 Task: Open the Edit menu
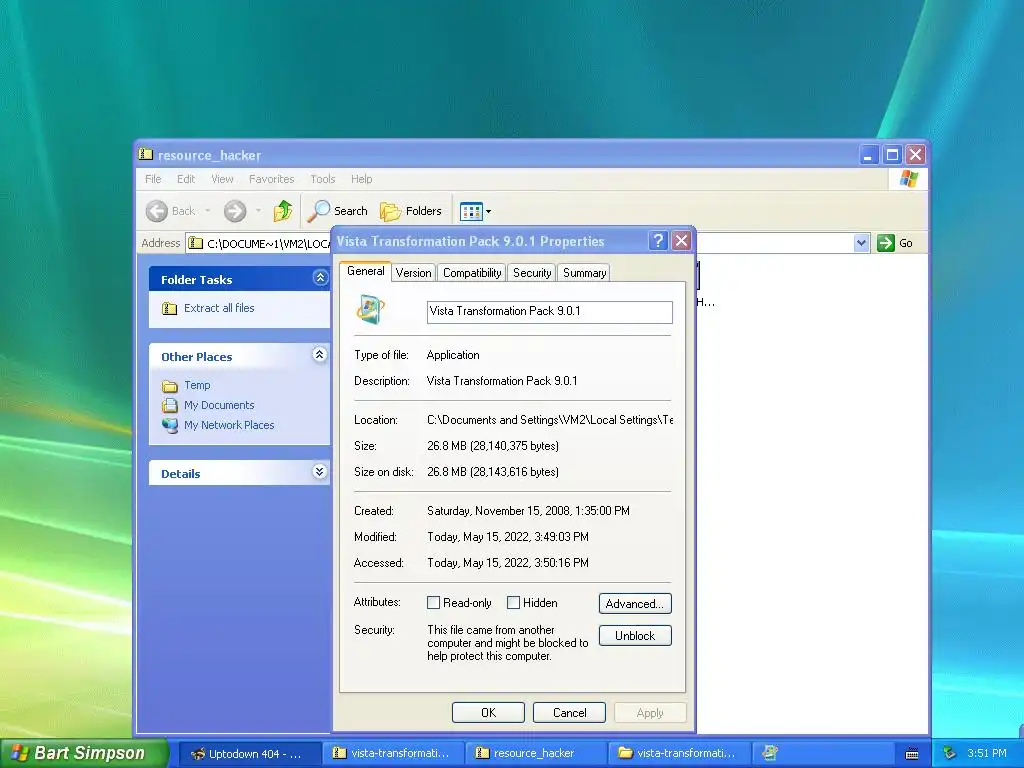tap(186, 179)
